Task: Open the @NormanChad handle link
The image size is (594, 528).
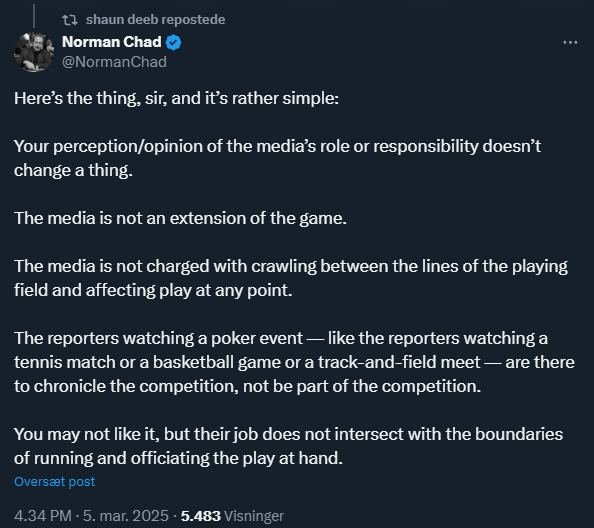Action: pyautogui.click(x=114, y=62)
